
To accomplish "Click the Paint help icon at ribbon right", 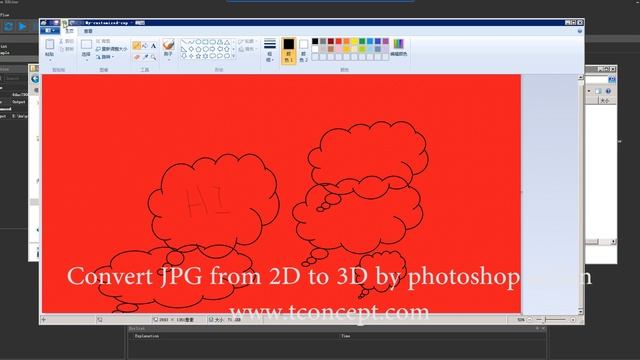I will pos(580,31).
